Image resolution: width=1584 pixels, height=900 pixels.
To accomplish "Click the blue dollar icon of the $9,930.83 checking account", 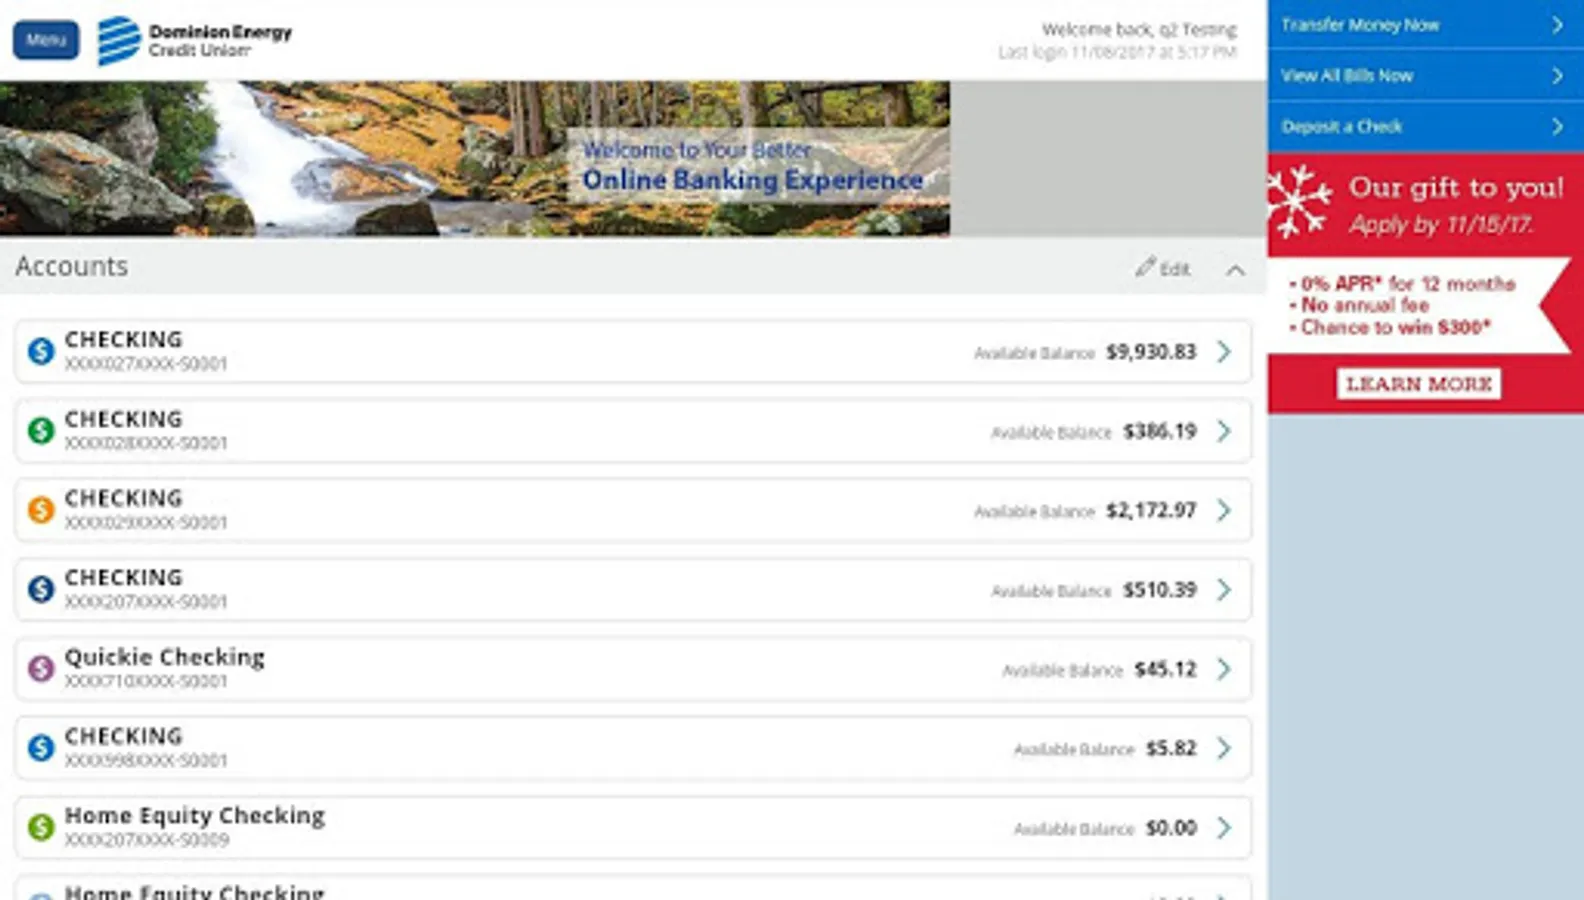I will point(41,351).
